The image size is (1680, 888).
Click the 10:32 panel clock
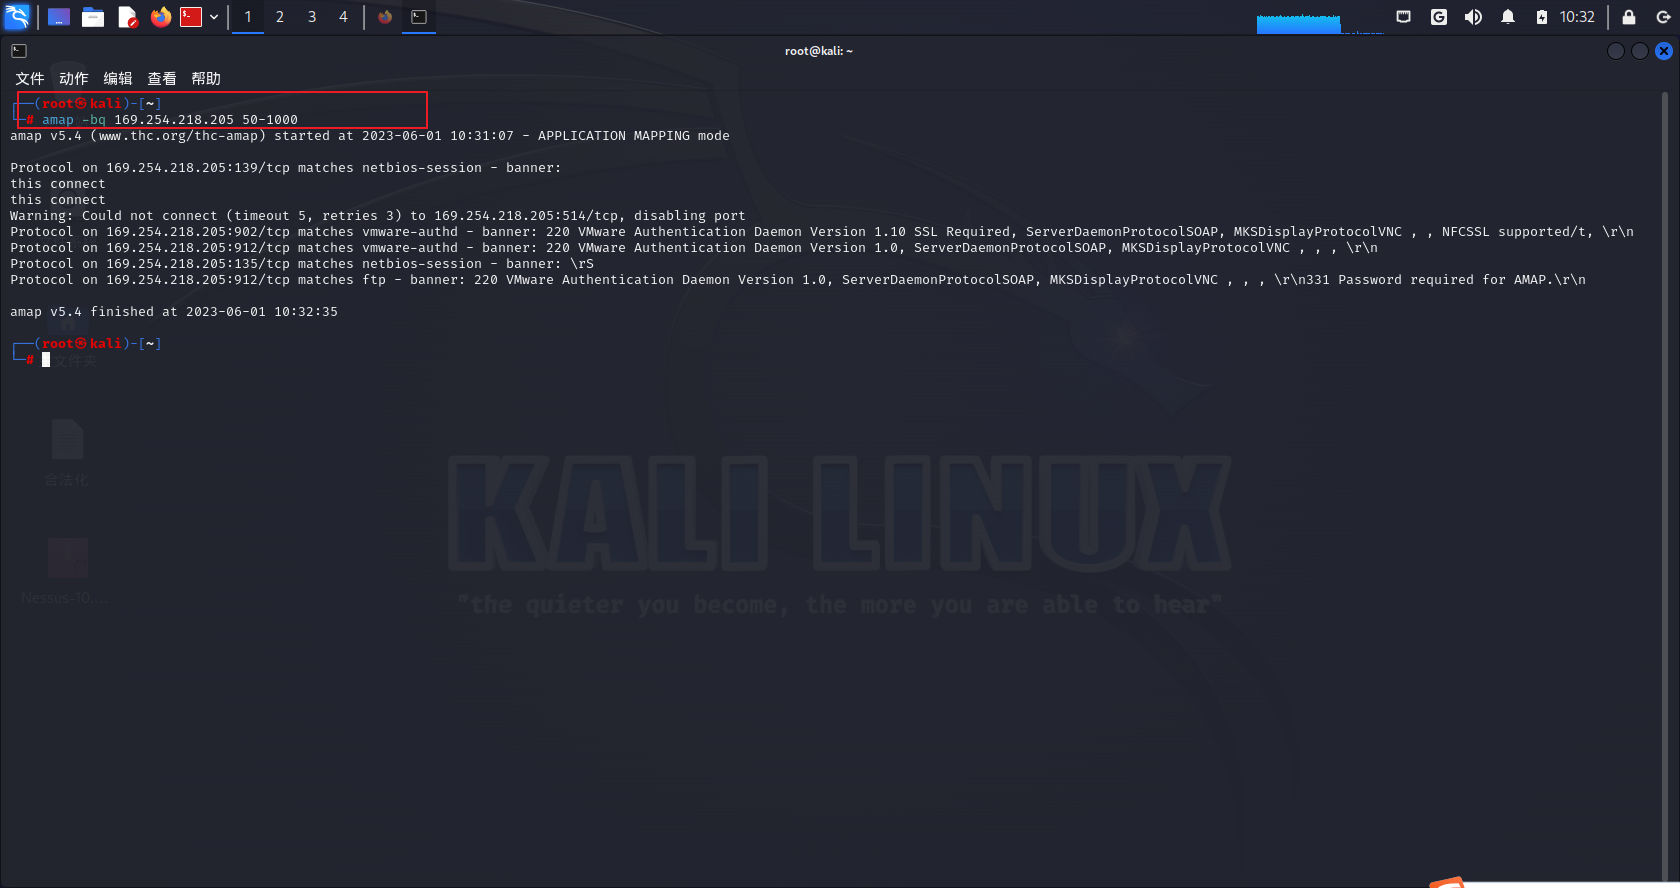pyautogui.click(x=1577, y=17)
